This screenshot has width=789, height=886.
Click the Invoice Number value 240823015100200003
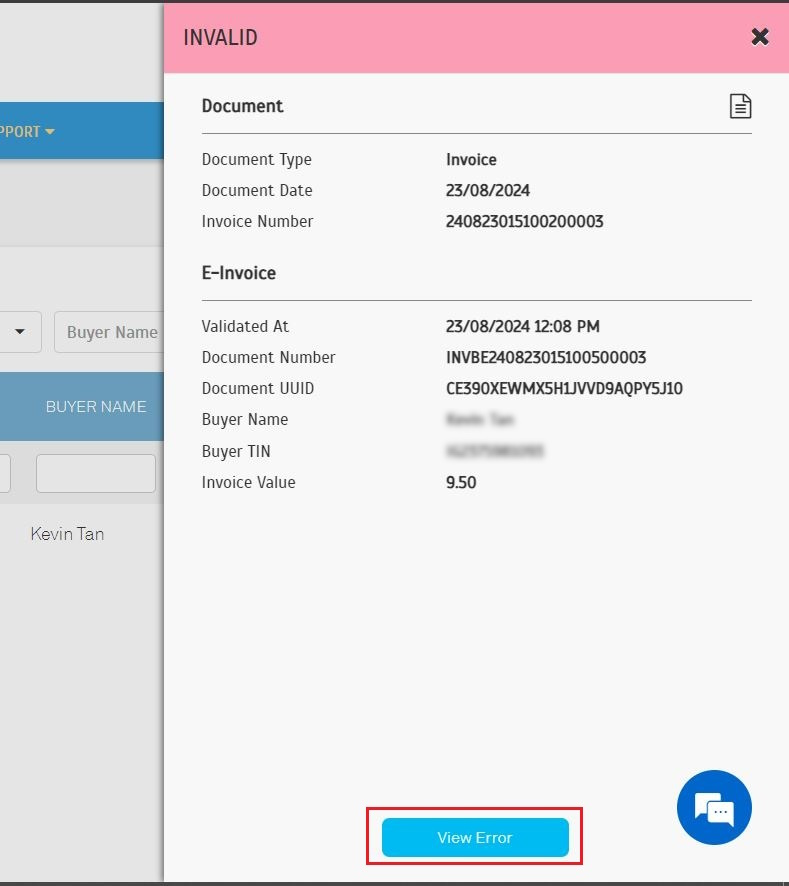524,221
